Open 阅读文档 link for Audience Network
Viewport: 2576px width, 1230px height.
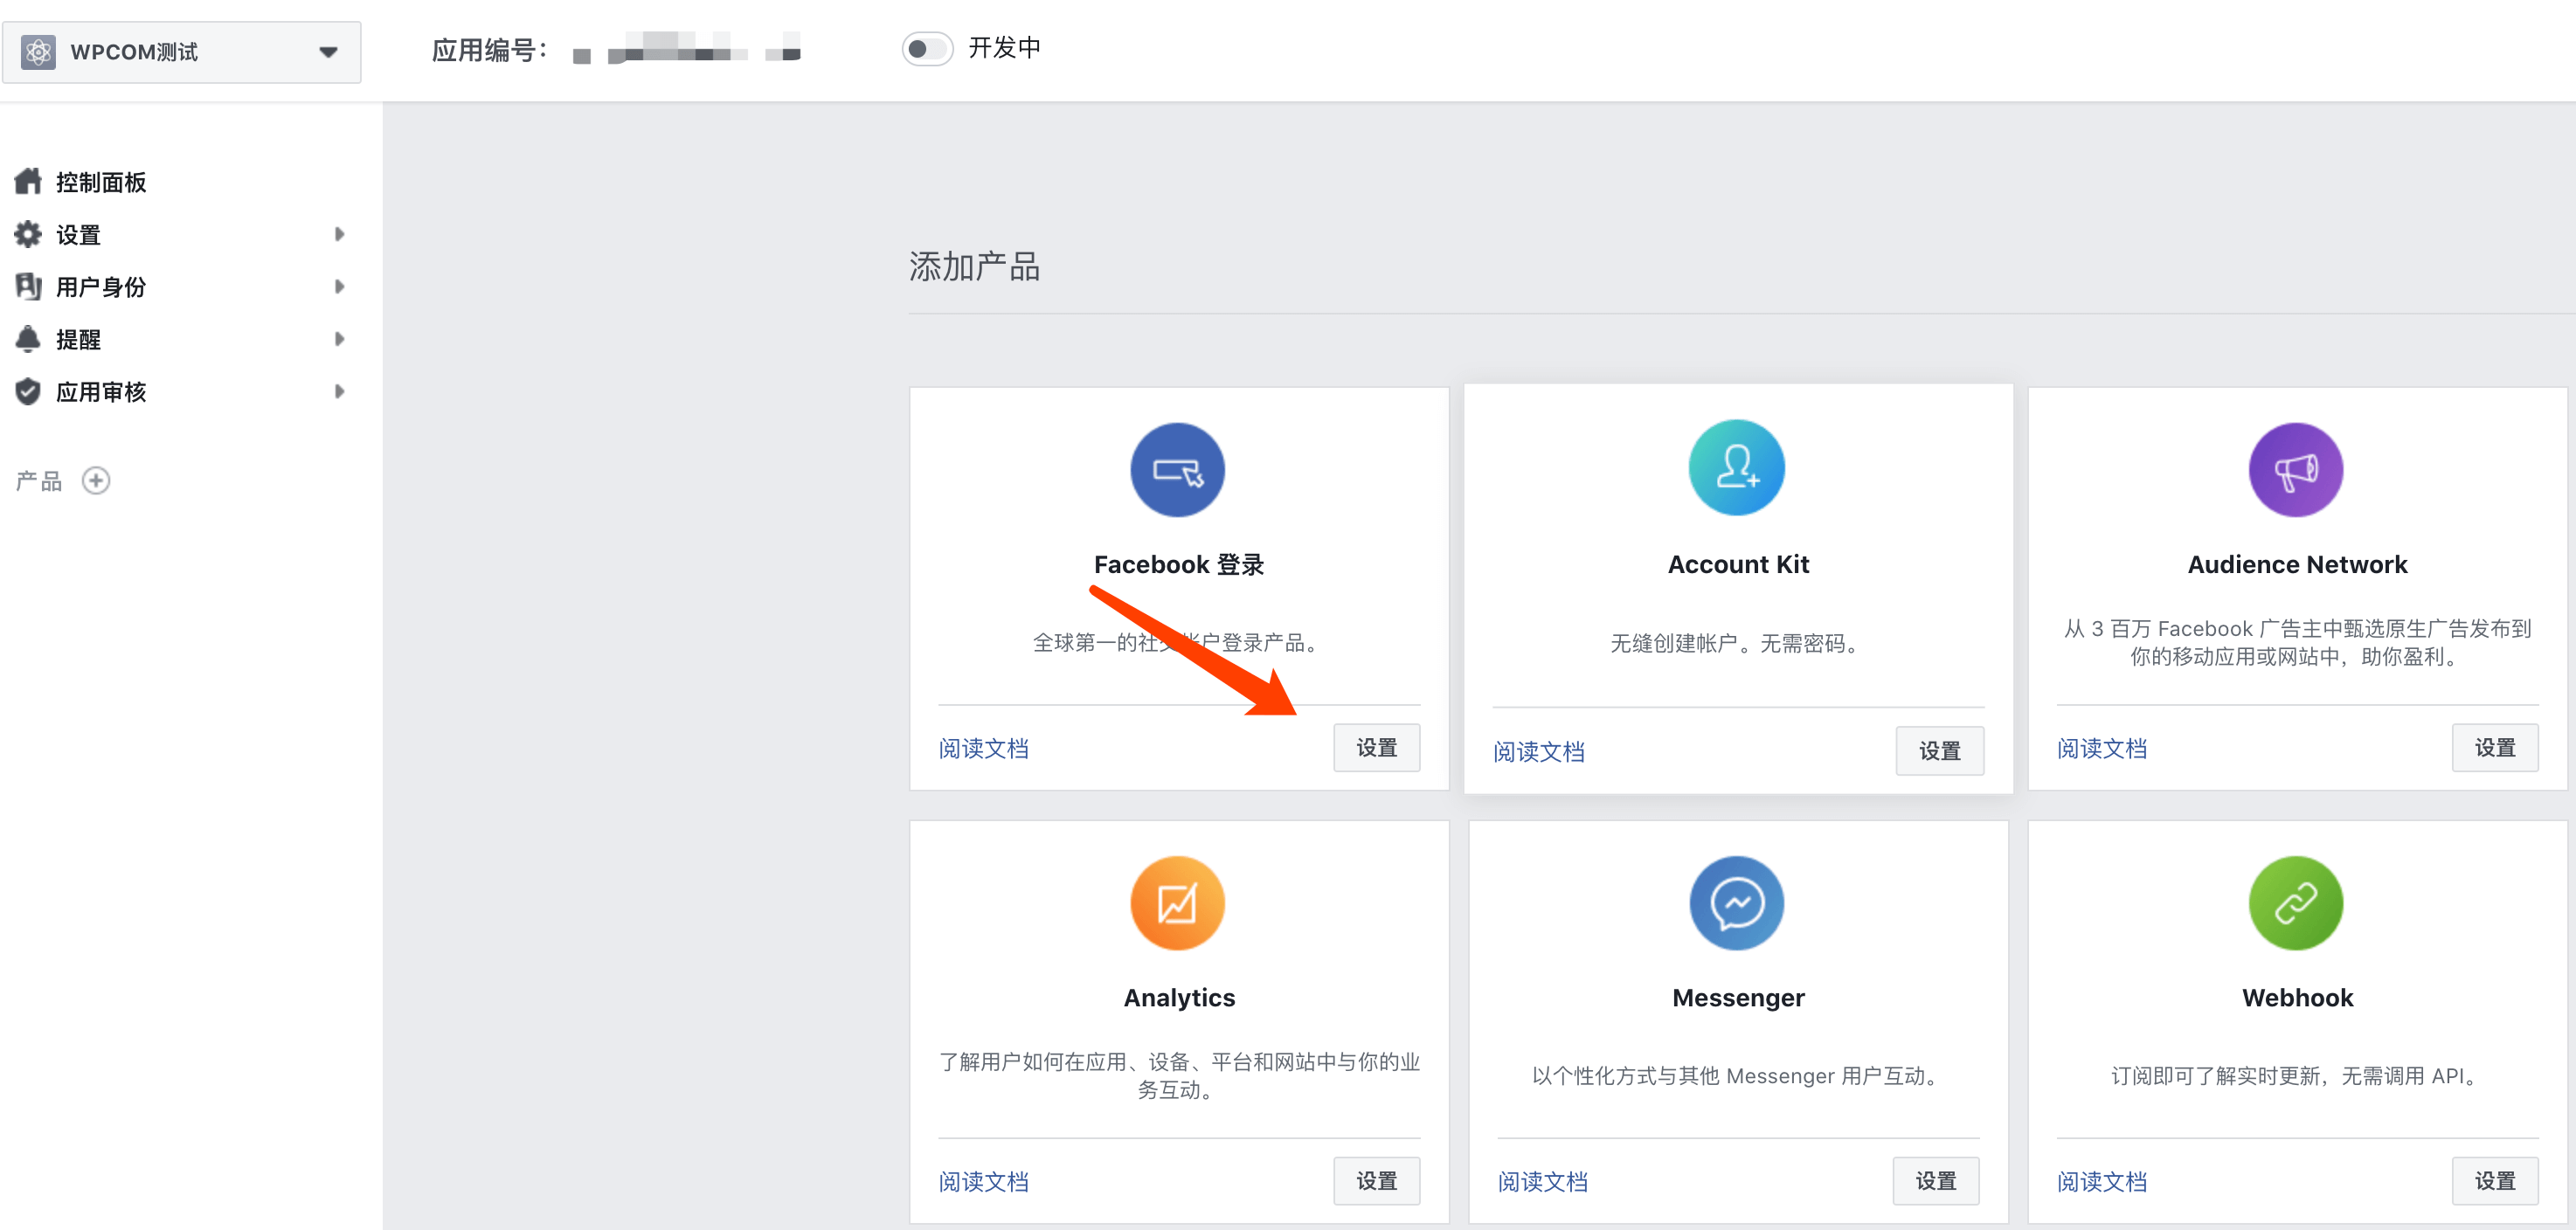point(2102,749)
